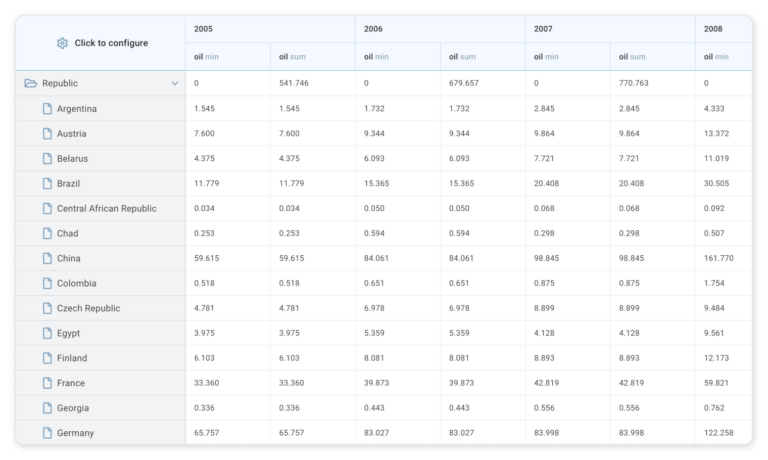Click the 2005 year column header
Screen dimensions: 768x460
click(270, 29)
